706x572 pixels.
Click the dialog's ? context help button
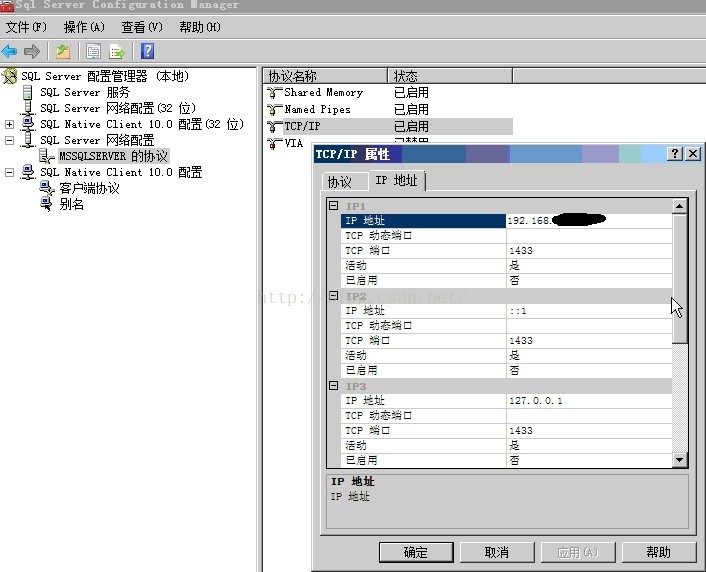[674, 154]
